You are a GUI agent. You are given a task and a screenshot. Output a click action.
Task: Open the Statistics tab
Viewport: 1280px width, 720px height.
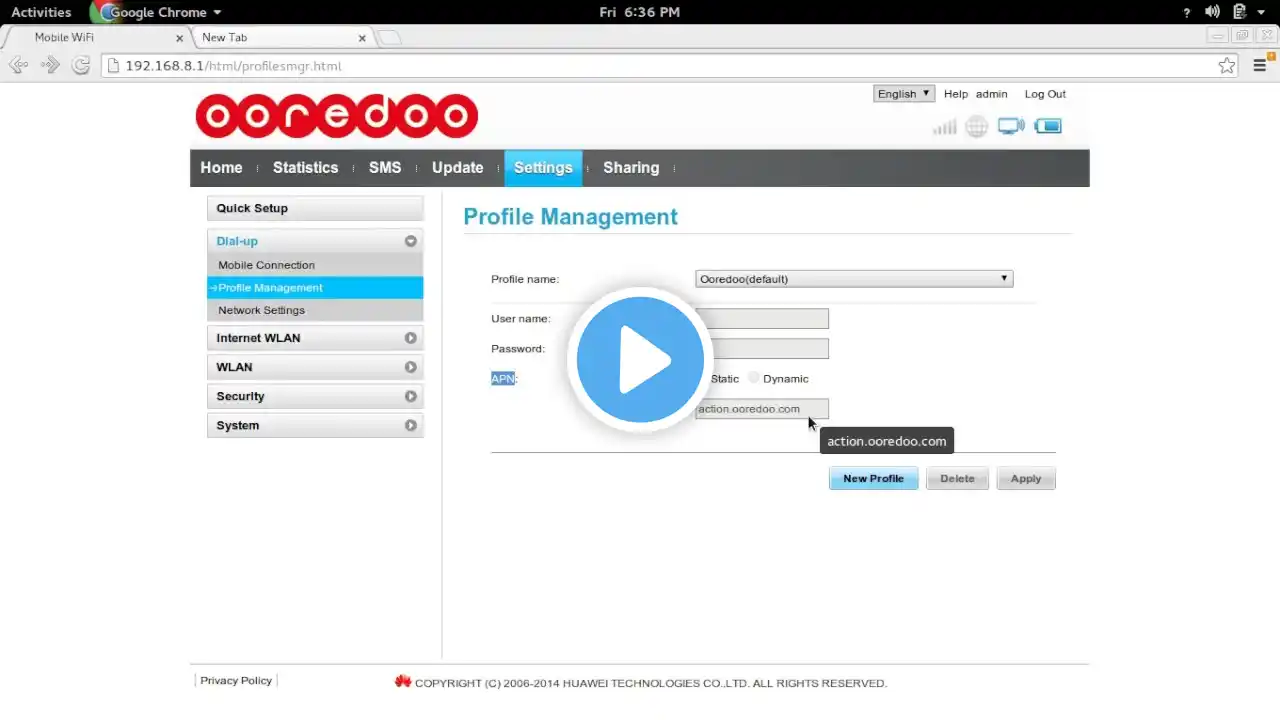(x=305, y=168)
